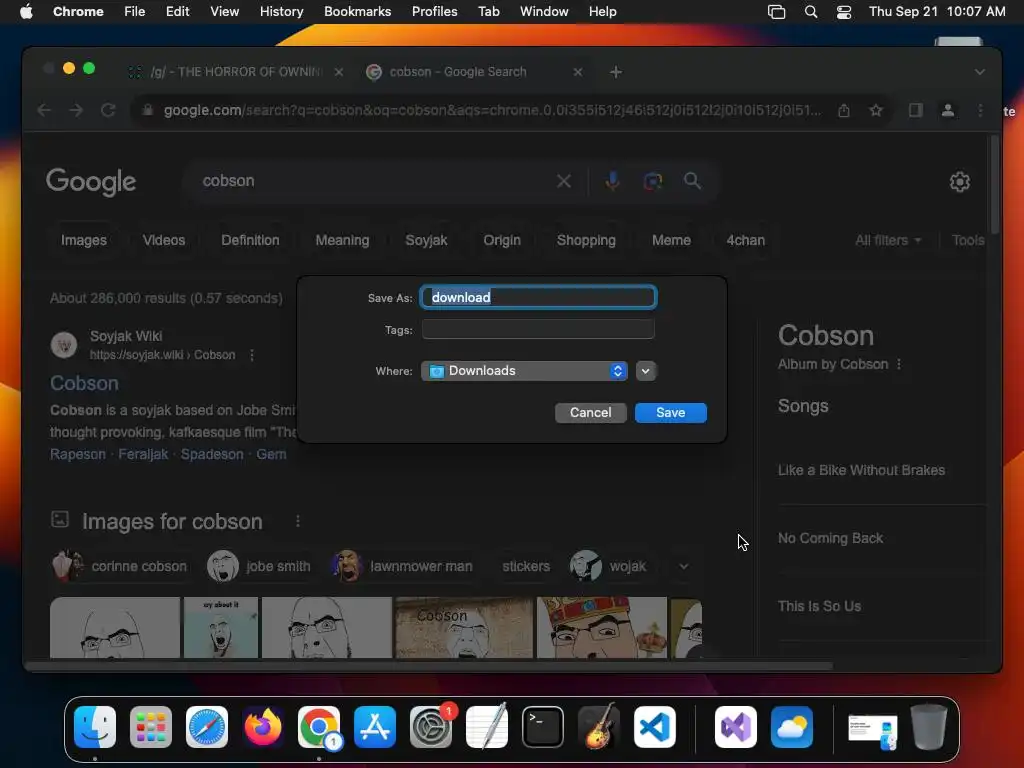Close the cobson Google Search tab
Viewport: 1024px width, 768px height.
[577, 72]
